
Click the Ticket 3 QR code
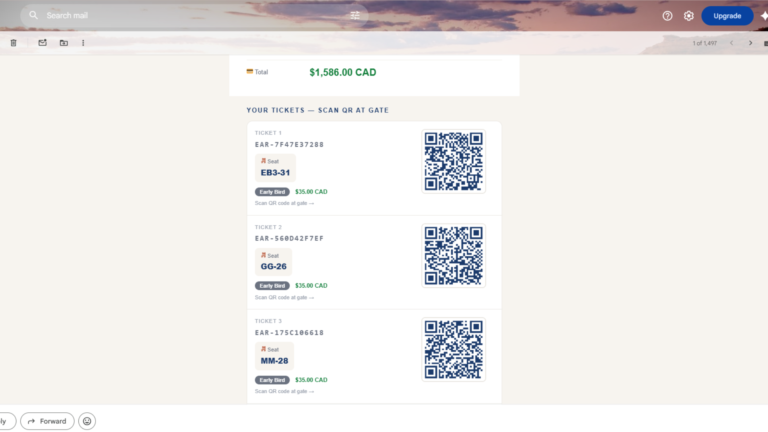(454, 349)
